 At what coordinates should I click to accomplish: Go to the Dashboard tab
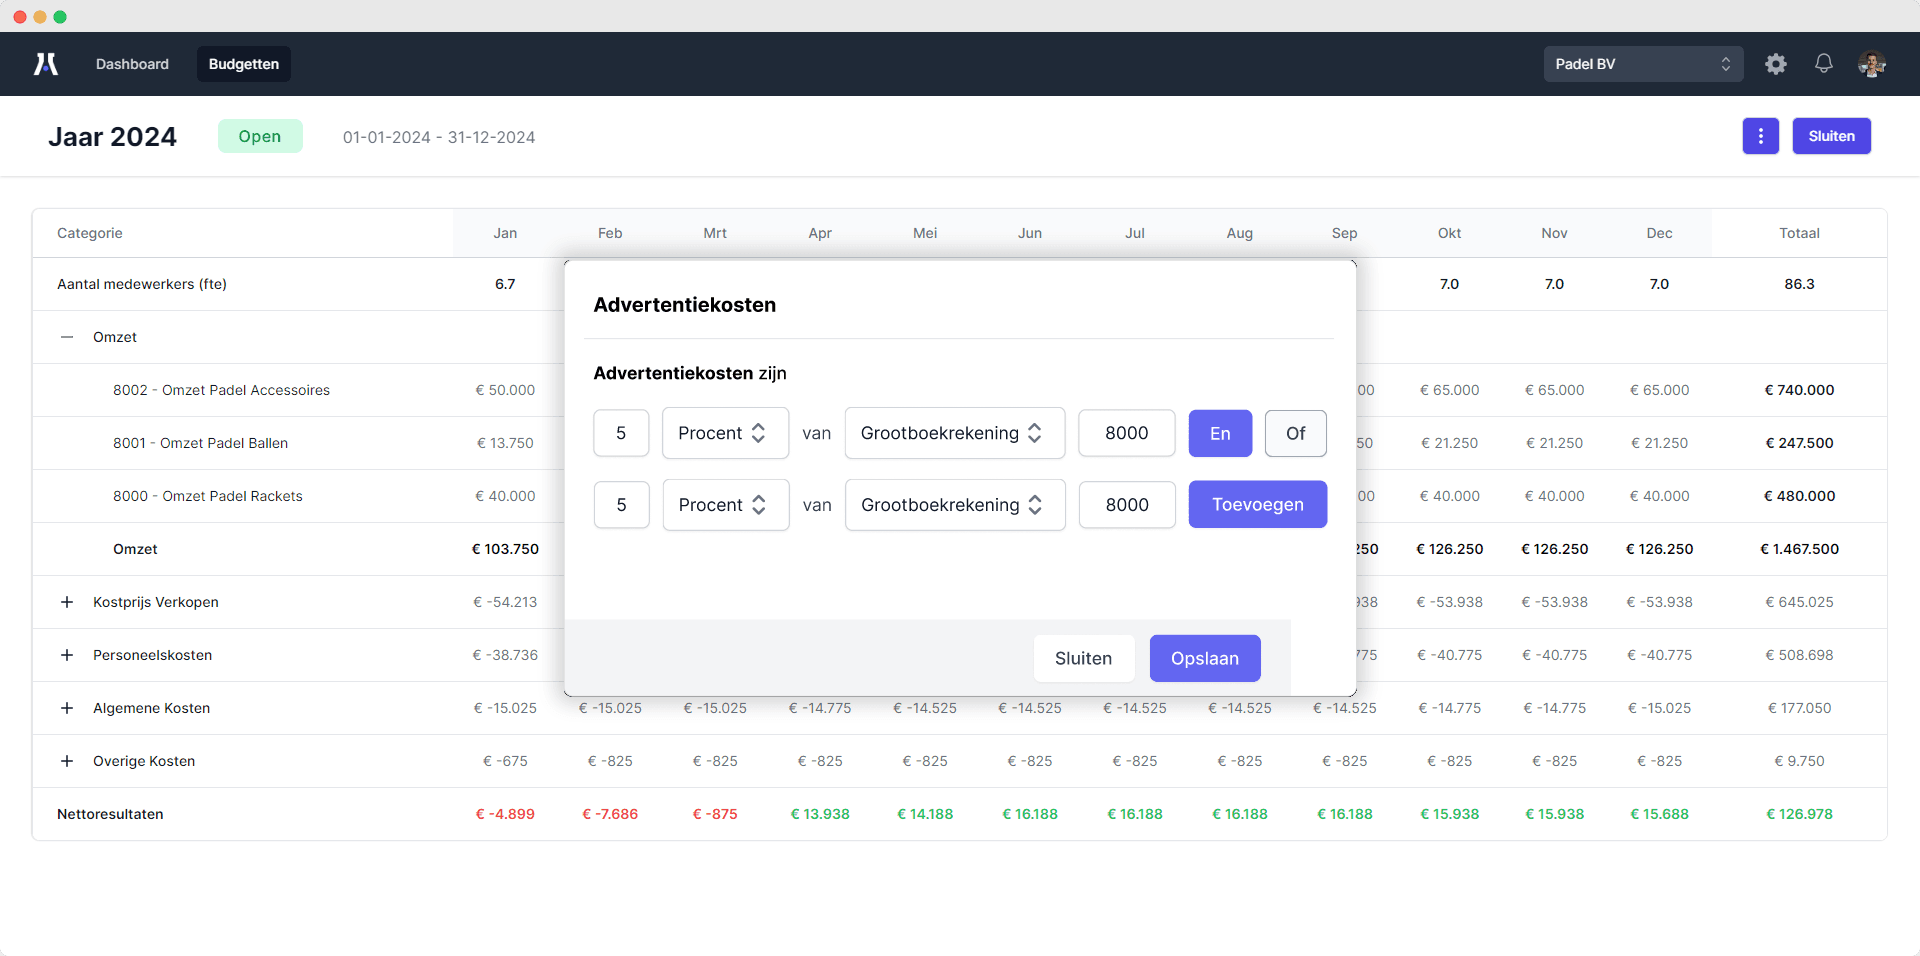[x=132, y=64]
